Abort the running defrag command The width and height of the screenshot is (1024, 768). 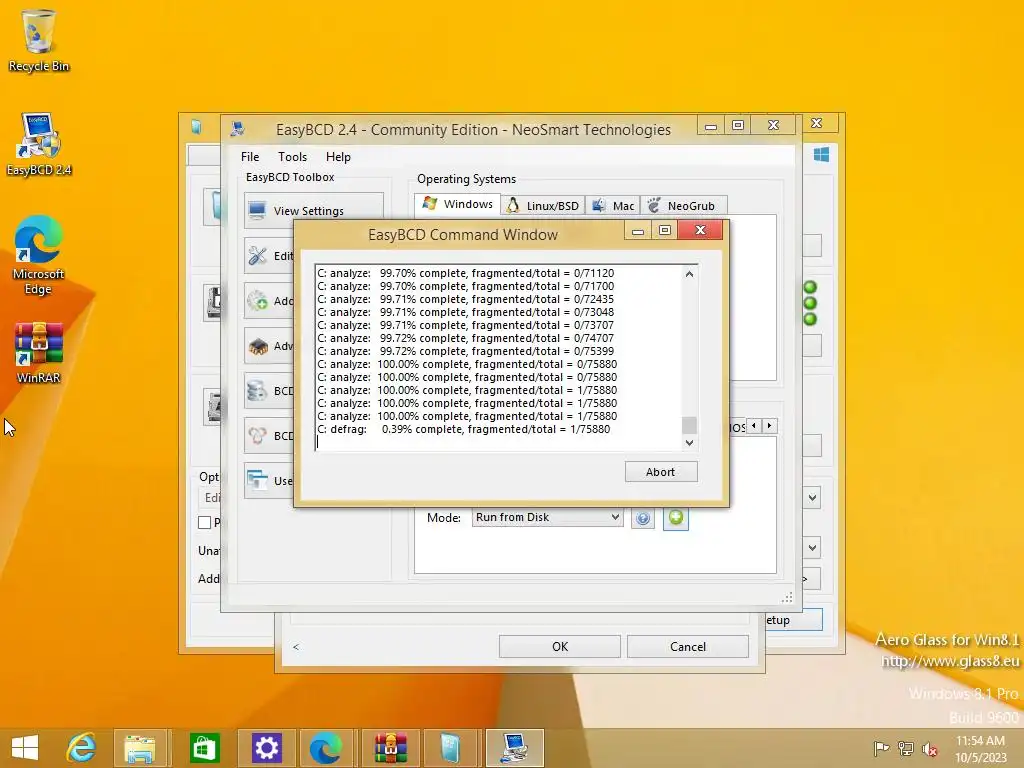pos(660,472)
